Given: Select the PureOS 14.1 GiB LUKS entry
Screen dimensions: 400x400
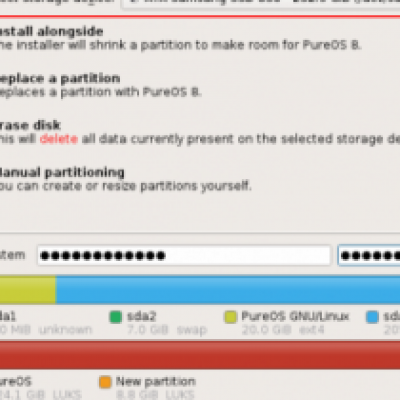Looking at the screenshot, I should (x=40, y=388).
